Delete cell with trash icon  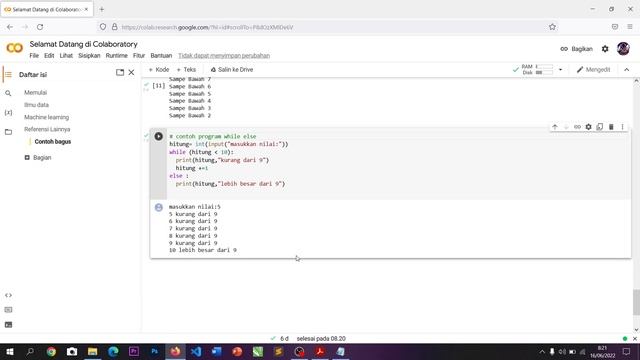pos(611,127)
